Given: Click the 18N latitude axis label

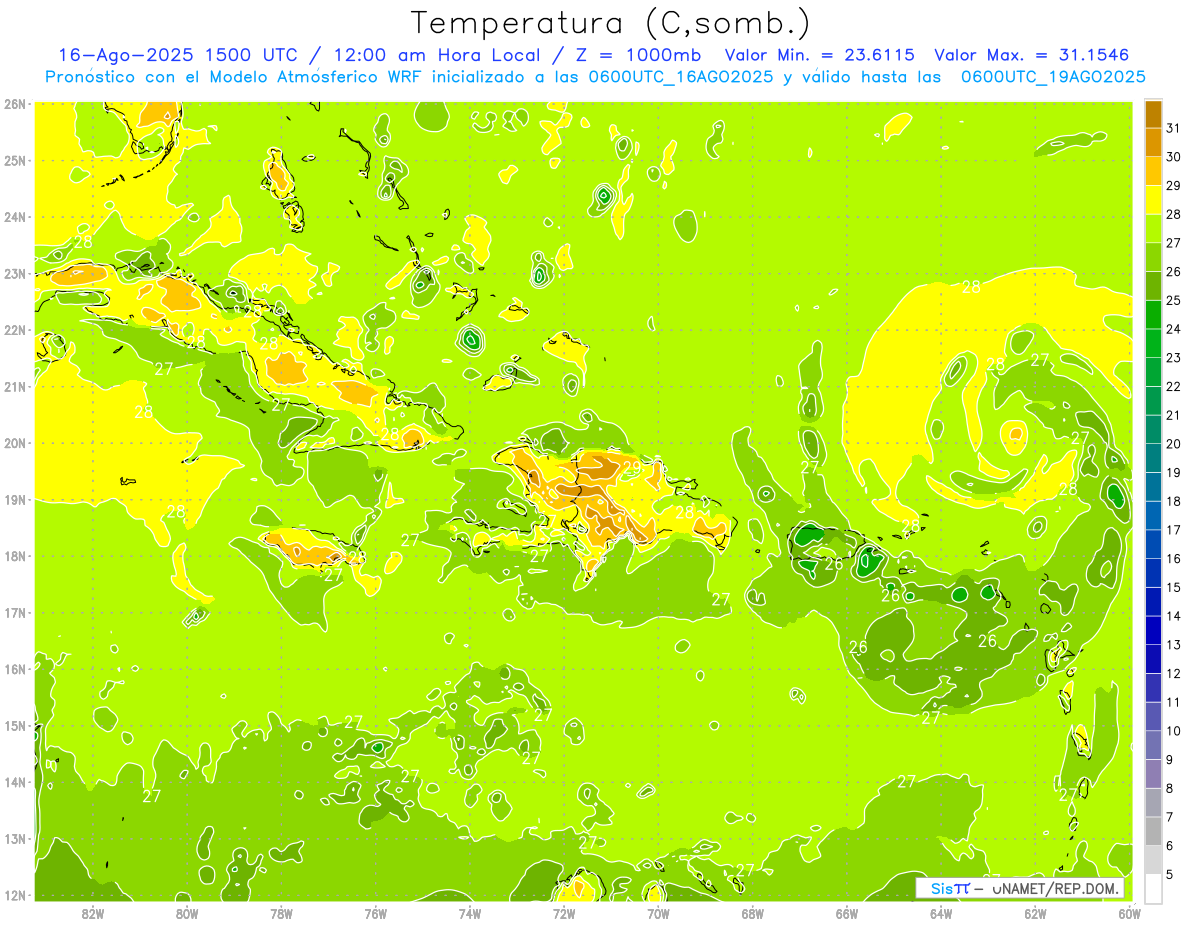Looking at the screenshot, I should click(15, 556).
